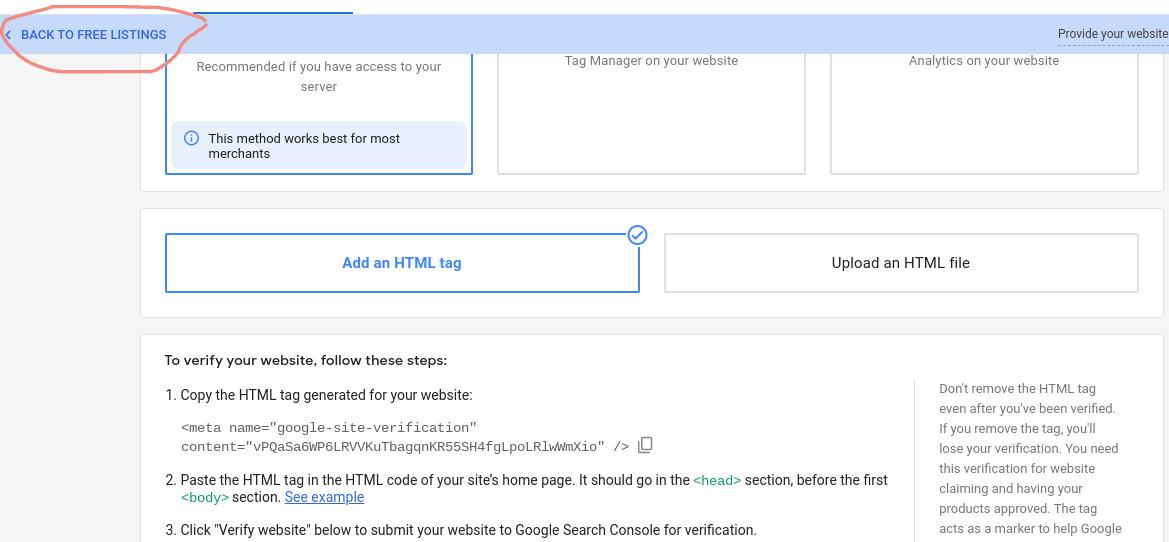1169x542 pixels.
Task: Click the copy HTML tag icon
Action: tap(645, 445)
